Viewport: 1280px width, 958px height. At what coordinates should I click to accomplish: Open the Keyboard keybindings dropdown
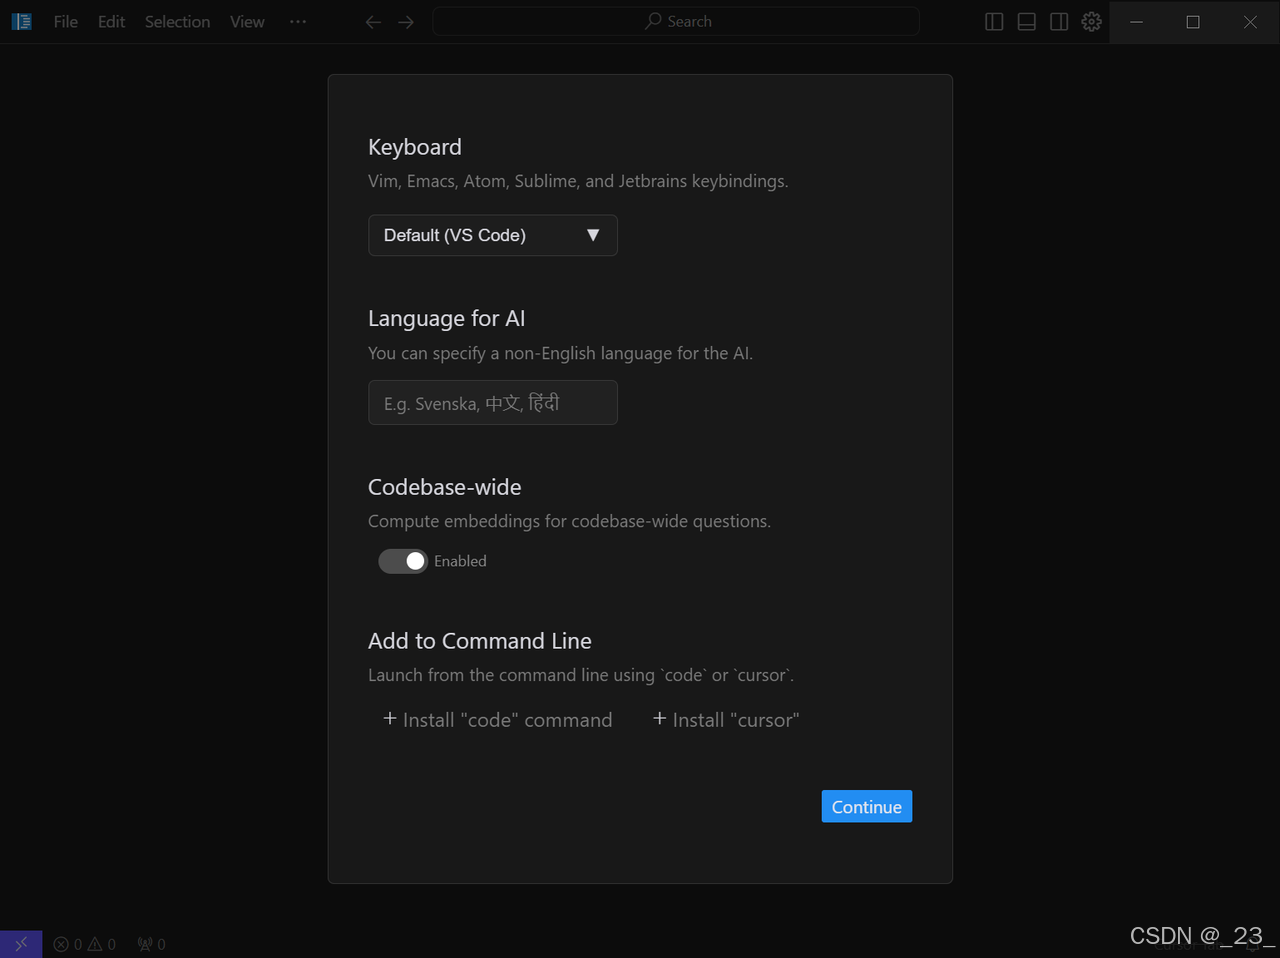(x=492, y=235)
